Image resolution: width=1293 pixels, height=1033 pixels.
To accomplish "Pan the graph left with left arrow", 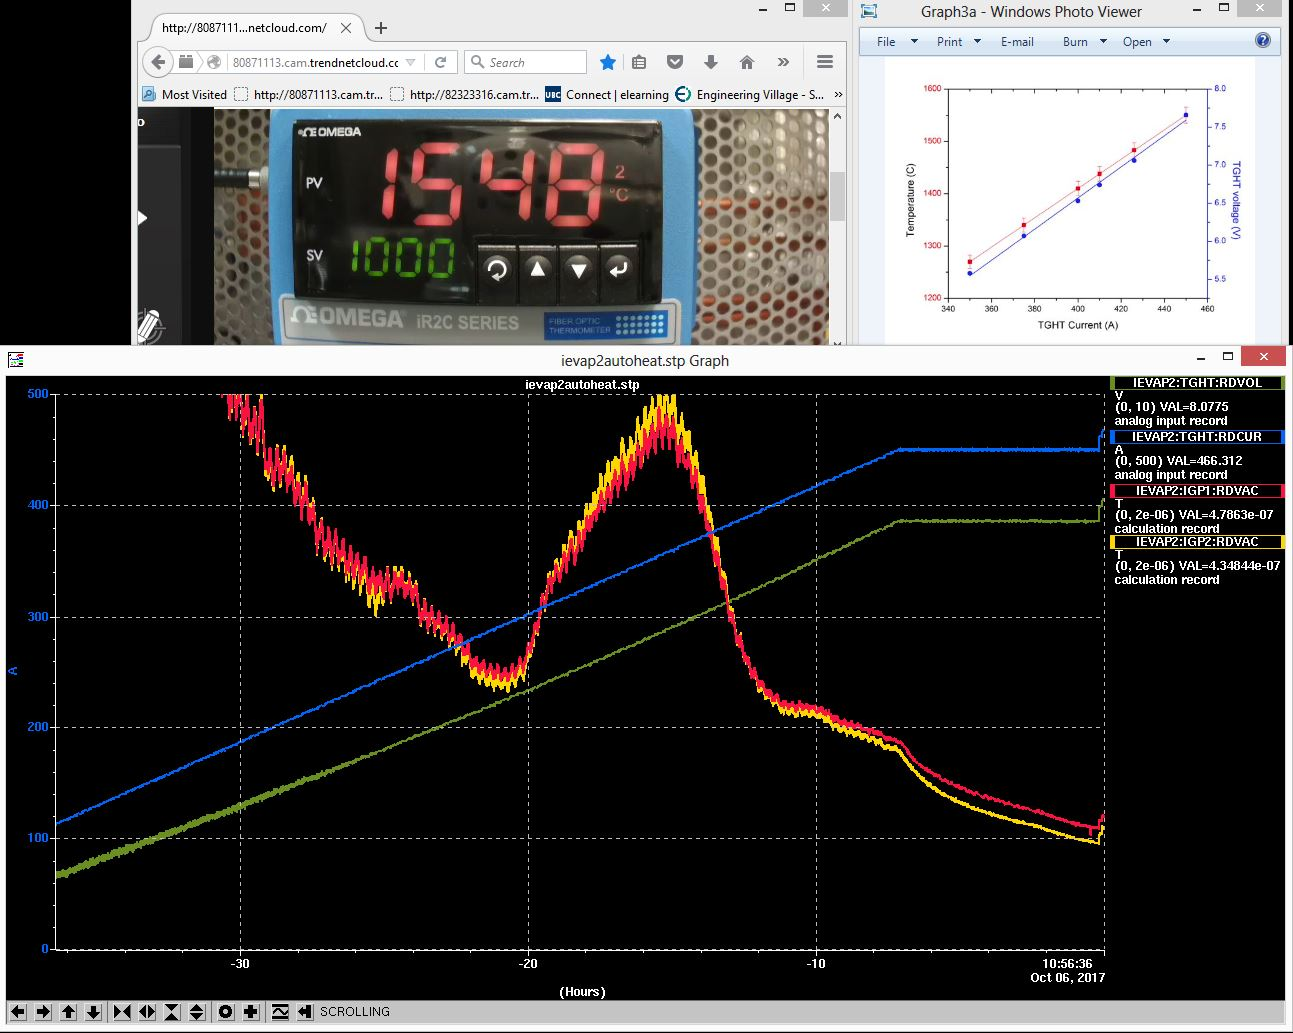I will click(18, 1012).
